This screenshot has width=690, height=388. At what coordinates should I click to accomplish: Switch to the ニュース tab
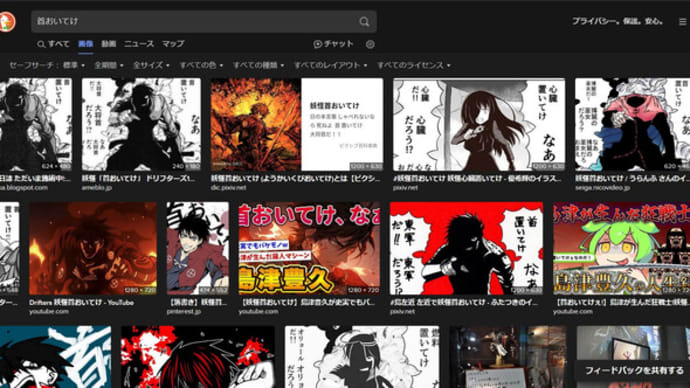tap(139, 44)
